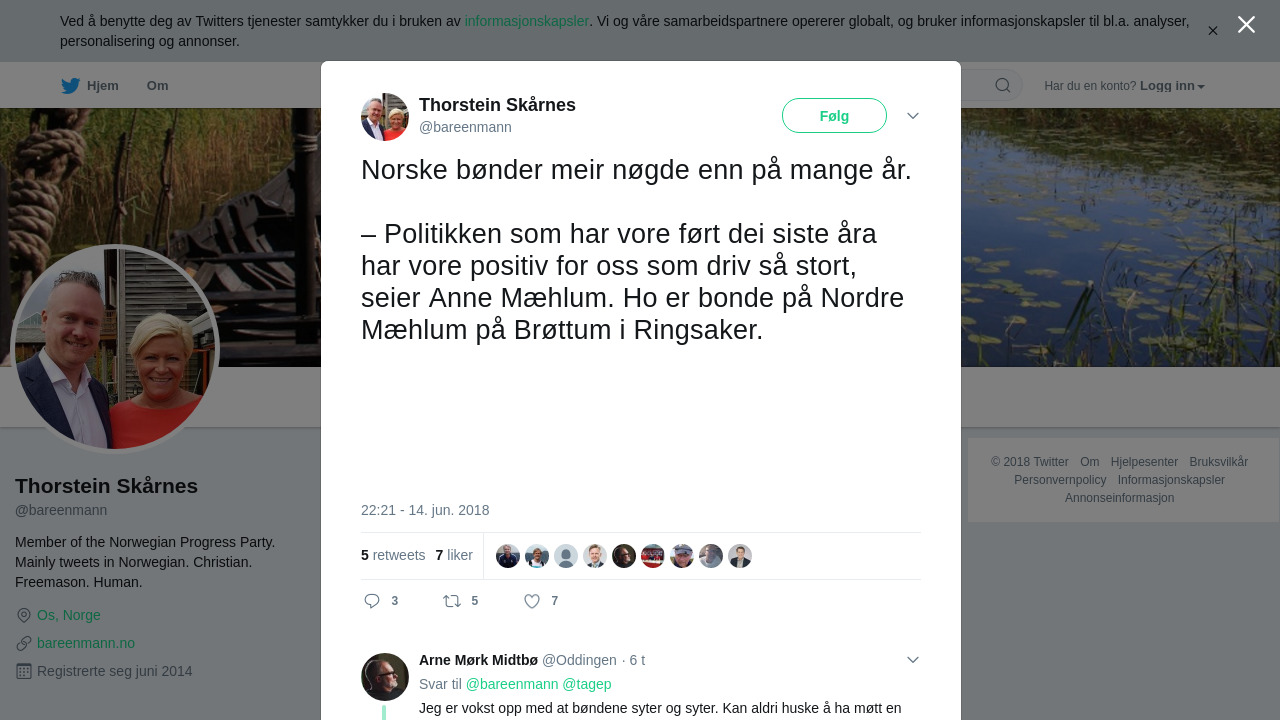The height and width of the screenshot is (720, 1280).
Task: View the 5 retweets list
Action: (393, 555)
